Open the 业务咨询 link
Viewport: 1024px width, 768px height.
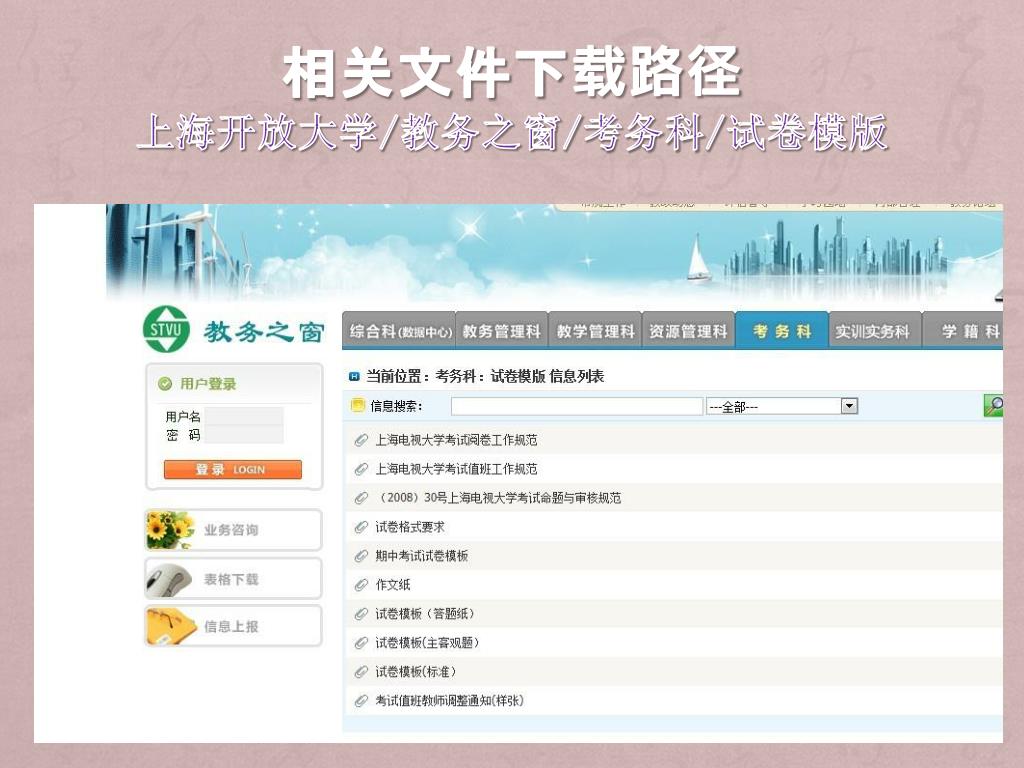pos(233,530)
